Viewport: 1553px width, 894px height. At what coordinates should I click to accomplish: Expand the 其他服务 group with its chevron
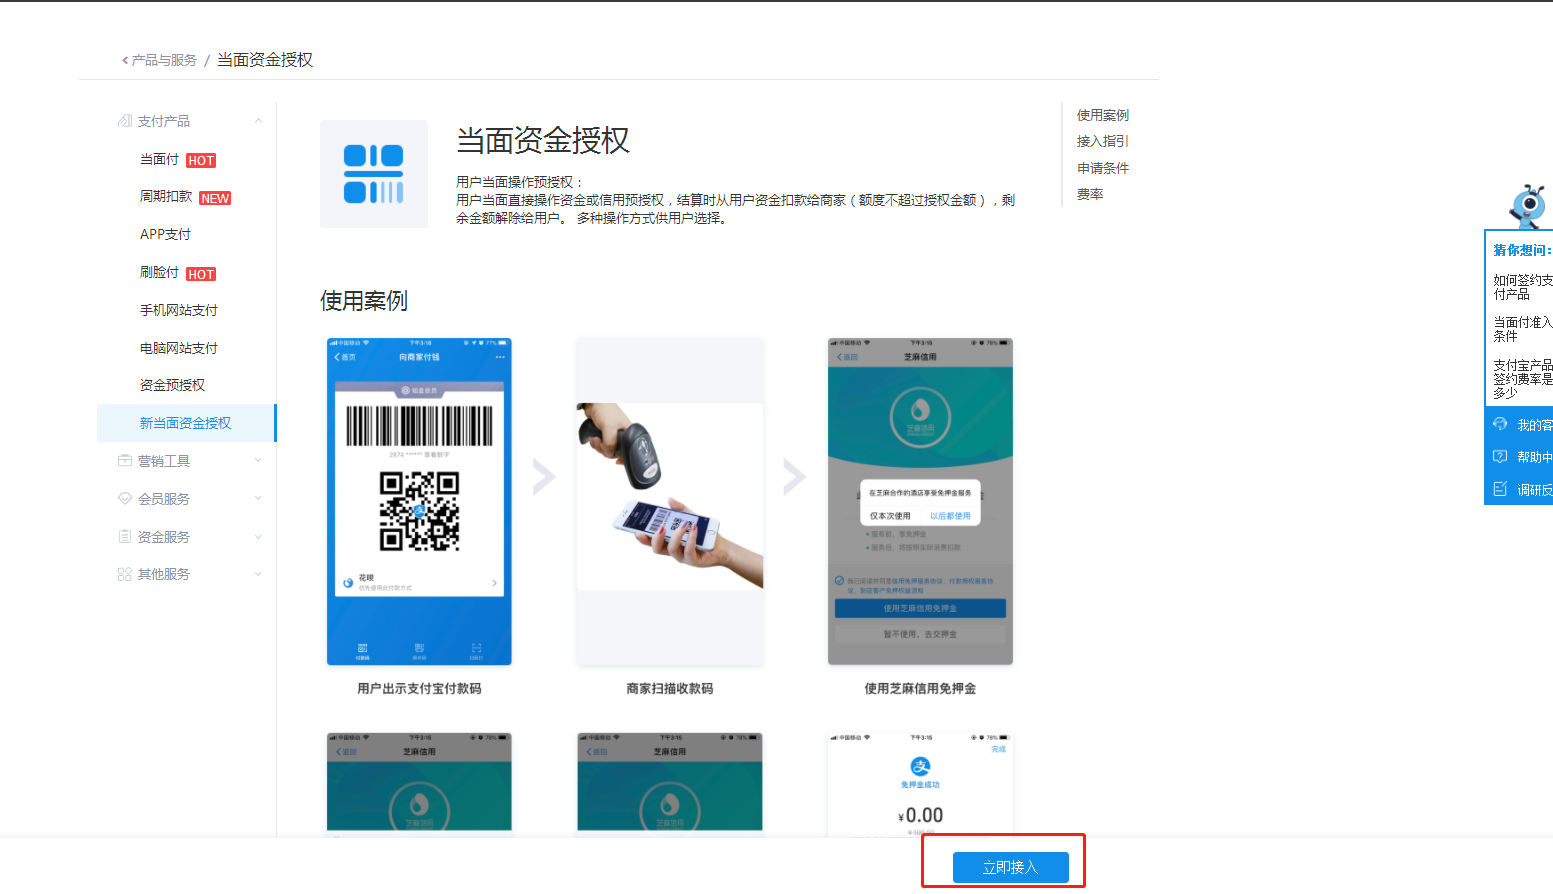(x=258, y=575)
